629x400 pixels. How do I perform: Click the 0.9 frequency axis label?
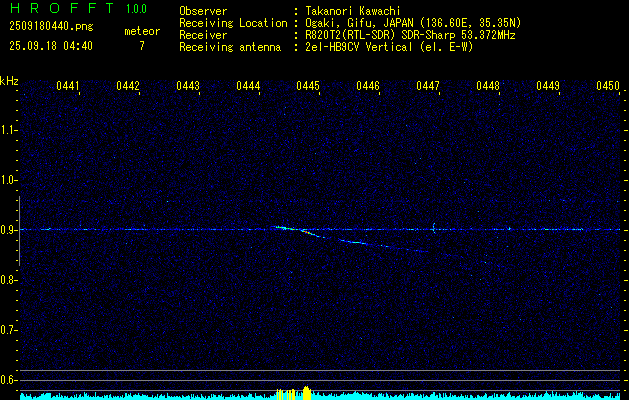[9, 230]
